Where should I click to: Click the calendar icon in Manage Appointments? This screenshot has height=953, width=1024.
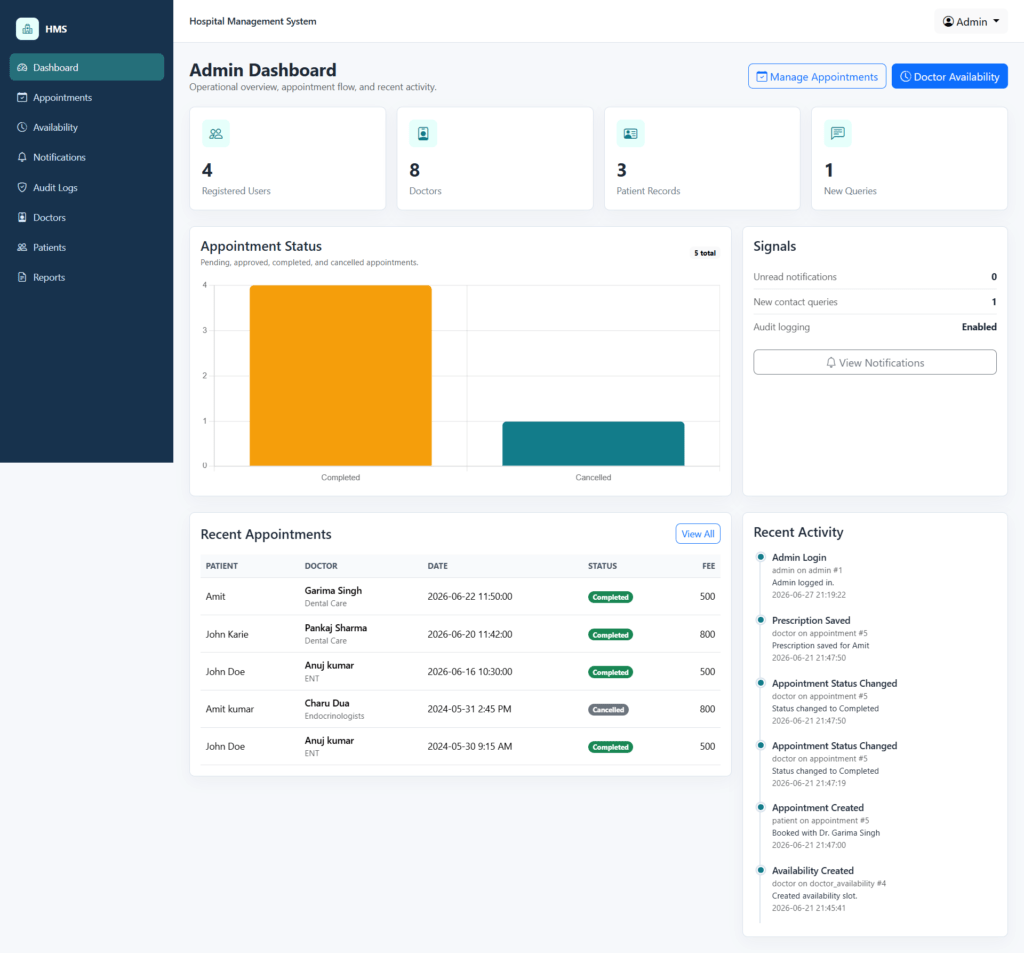point(761,77)
